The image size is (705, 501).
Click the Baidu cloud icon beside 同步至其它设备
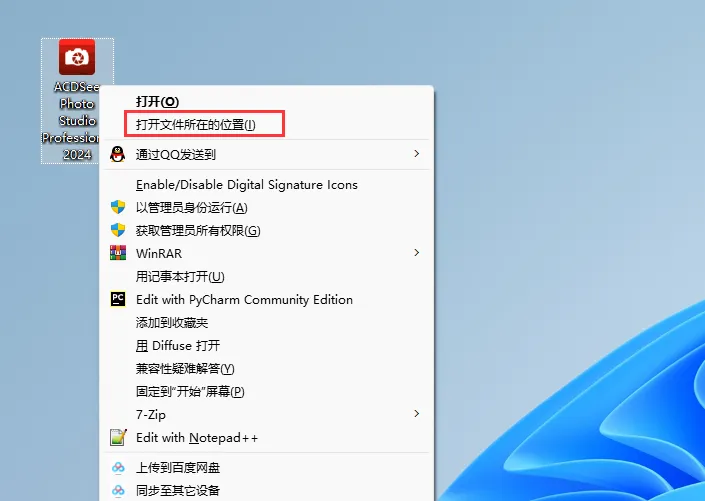pyautogui.click(x=118, y=490)
